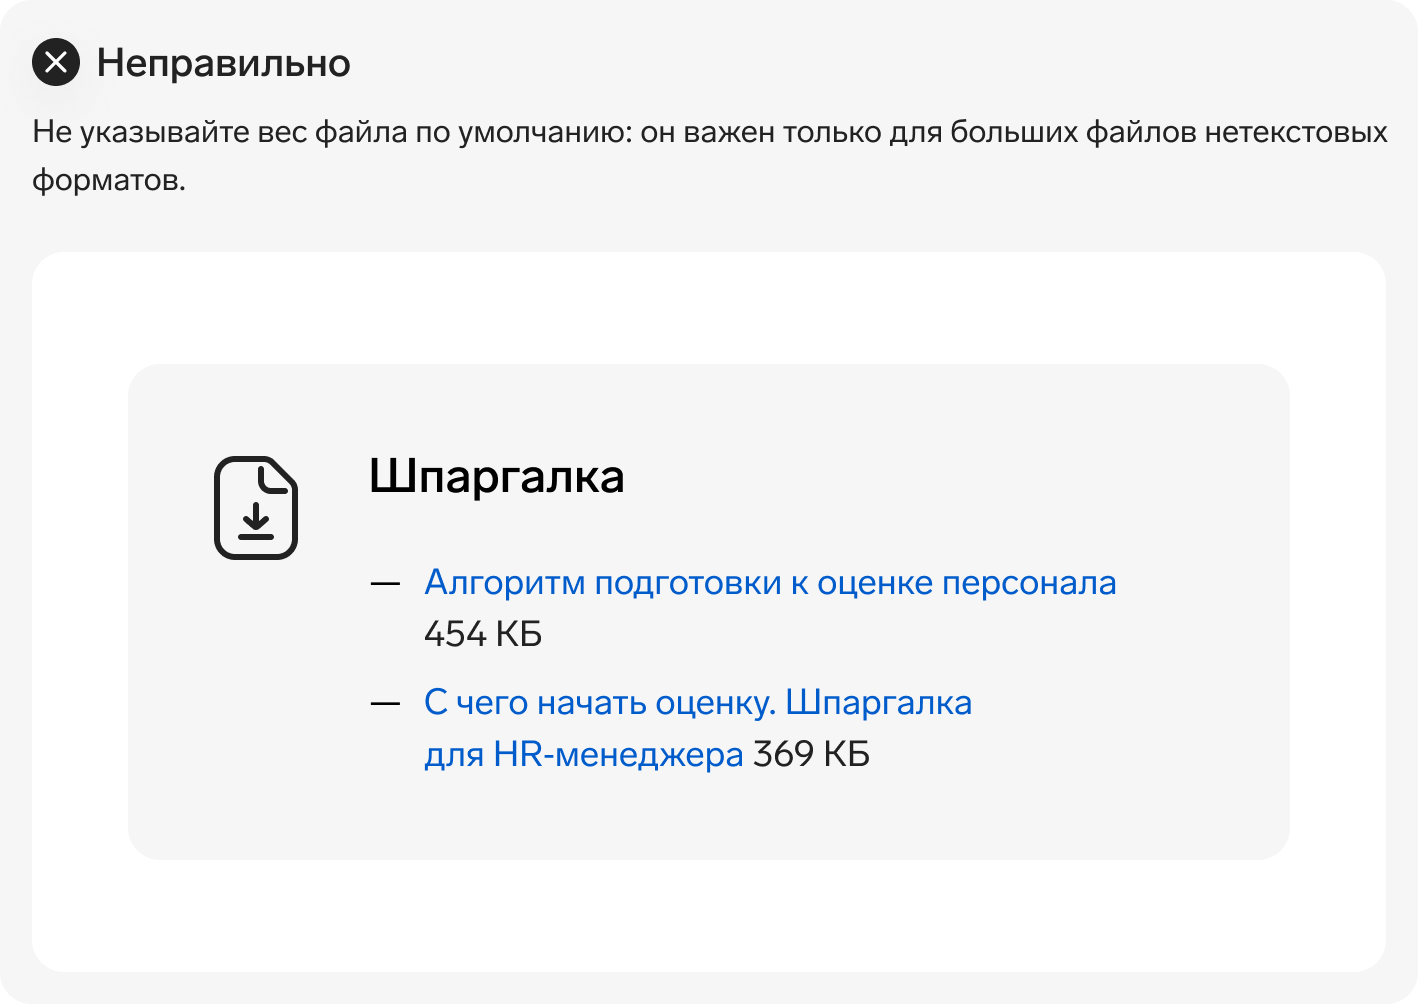
Task: Open 'Алгоритм подготовки к оценке персонала' link
Action: click(770, 582)
